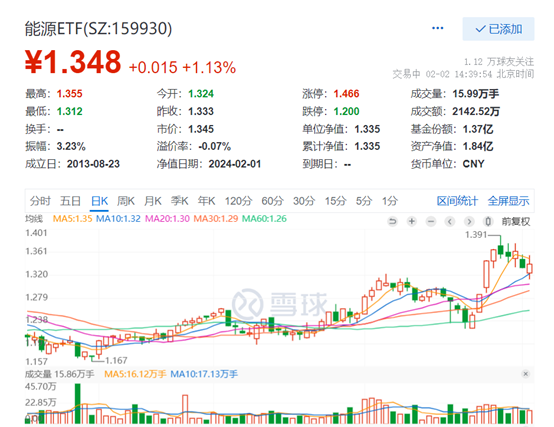Switch to the 15分 interval tab
Viewport: 554px width, 427px height.
pos(336,201)
